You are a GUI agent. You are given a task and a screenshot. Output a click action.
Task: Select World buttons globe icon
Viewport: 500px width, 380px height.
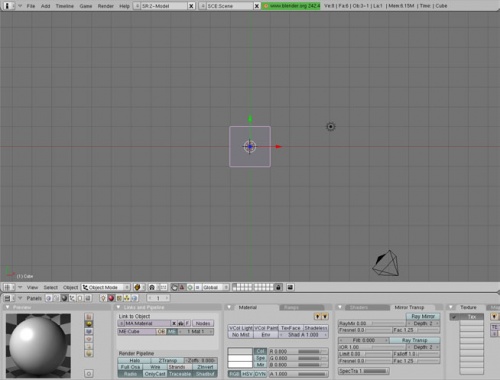(134, 298)
